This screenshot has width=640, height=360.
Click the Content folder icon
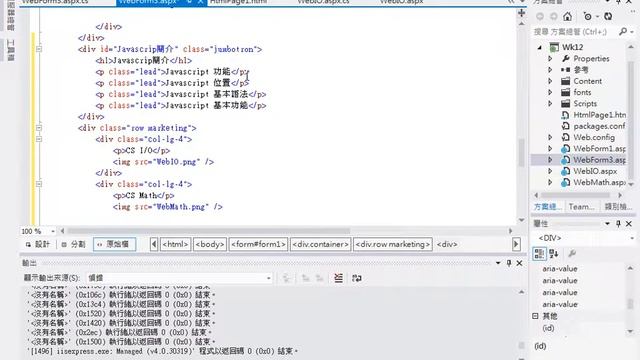565,81
